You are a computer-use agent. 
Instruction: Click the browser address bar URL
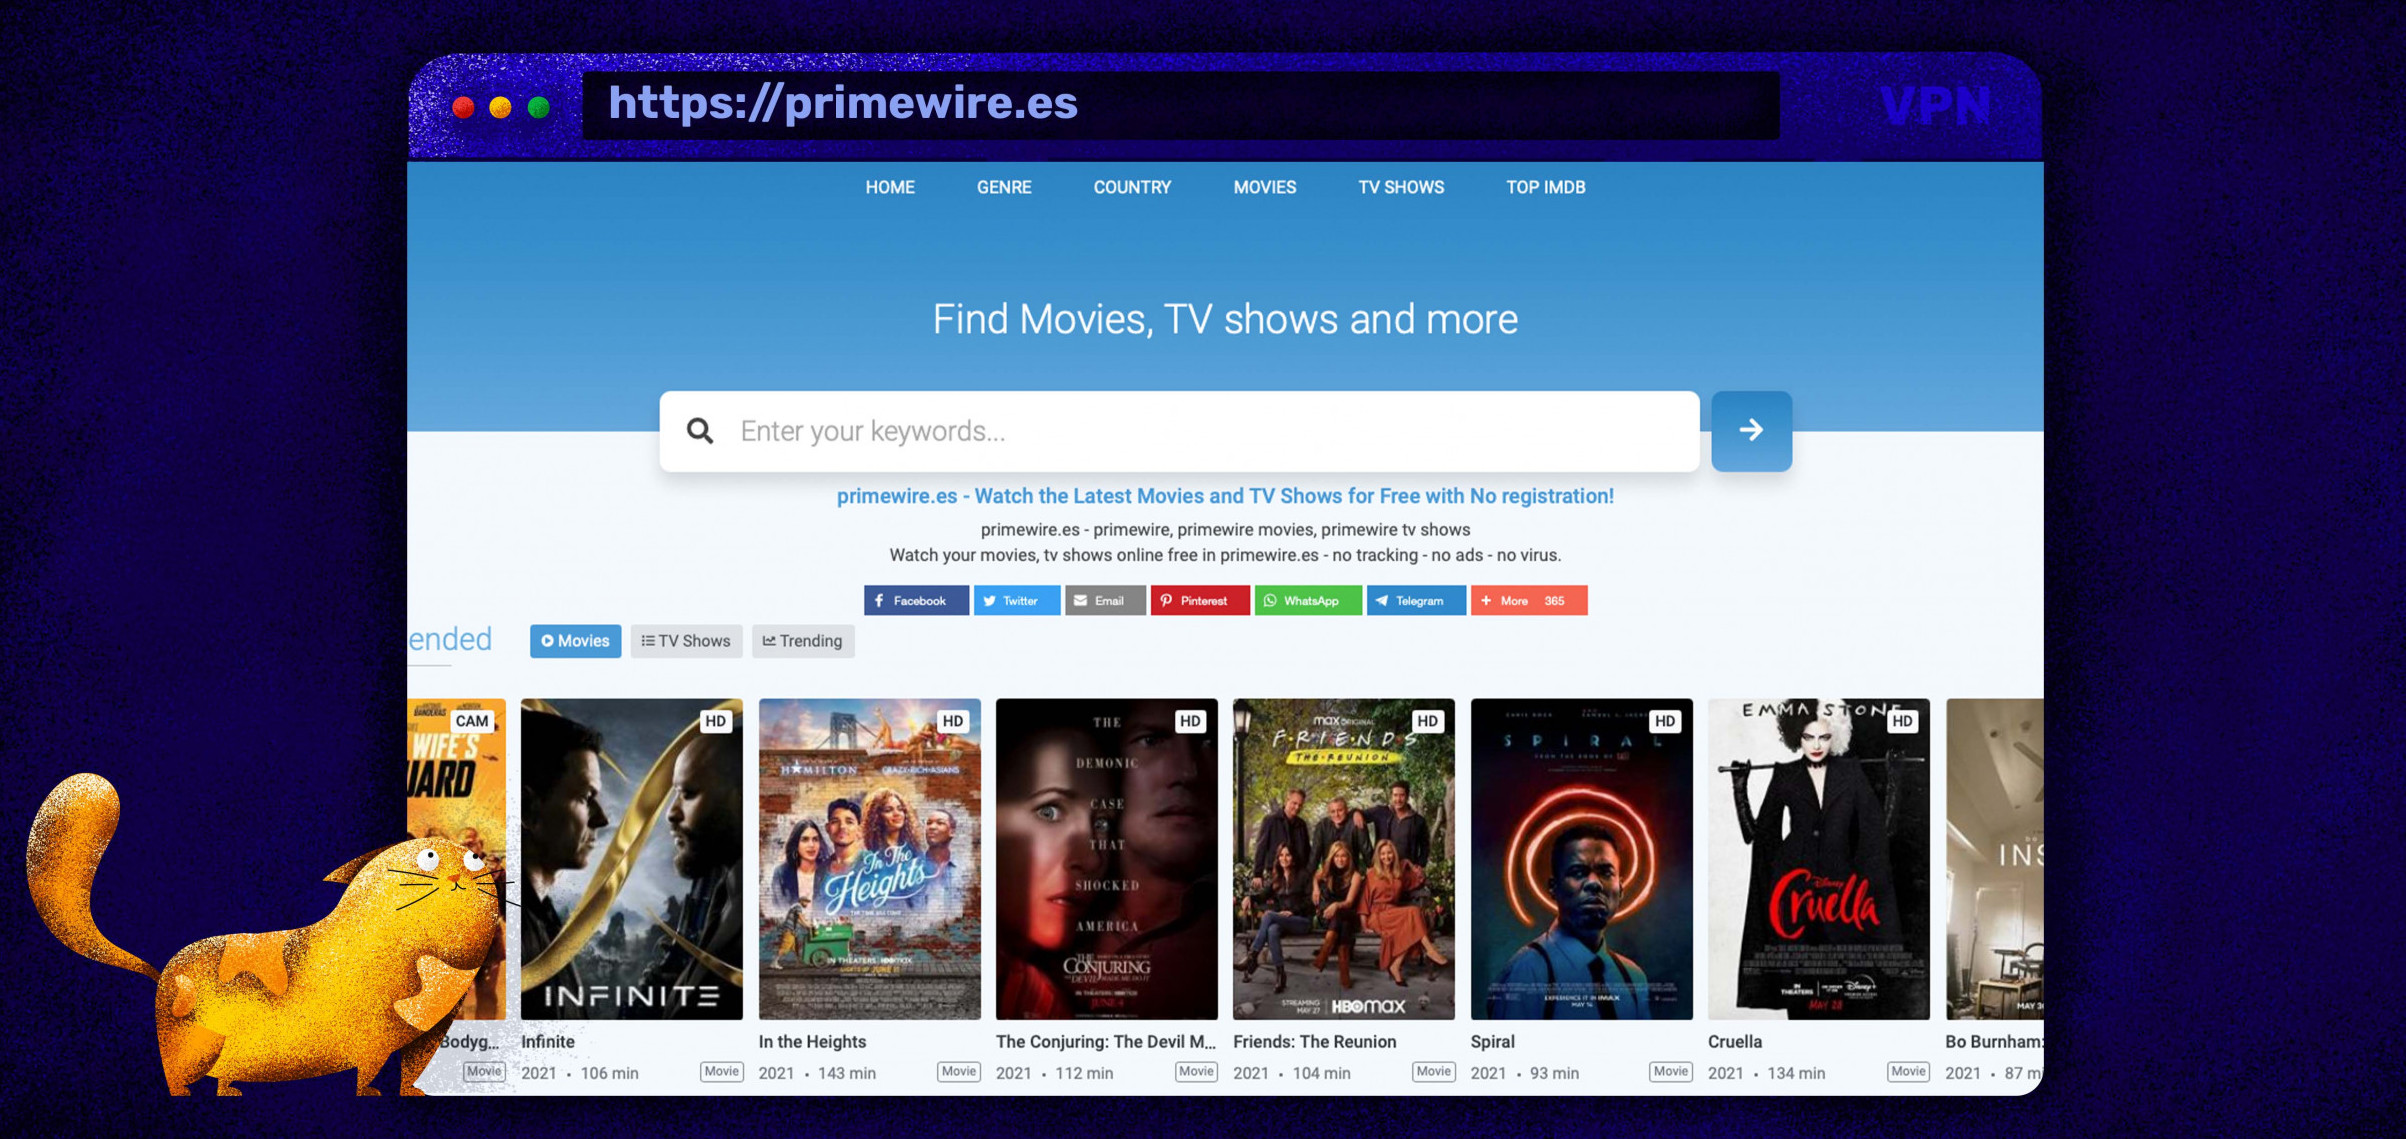[x=843, y=104]
